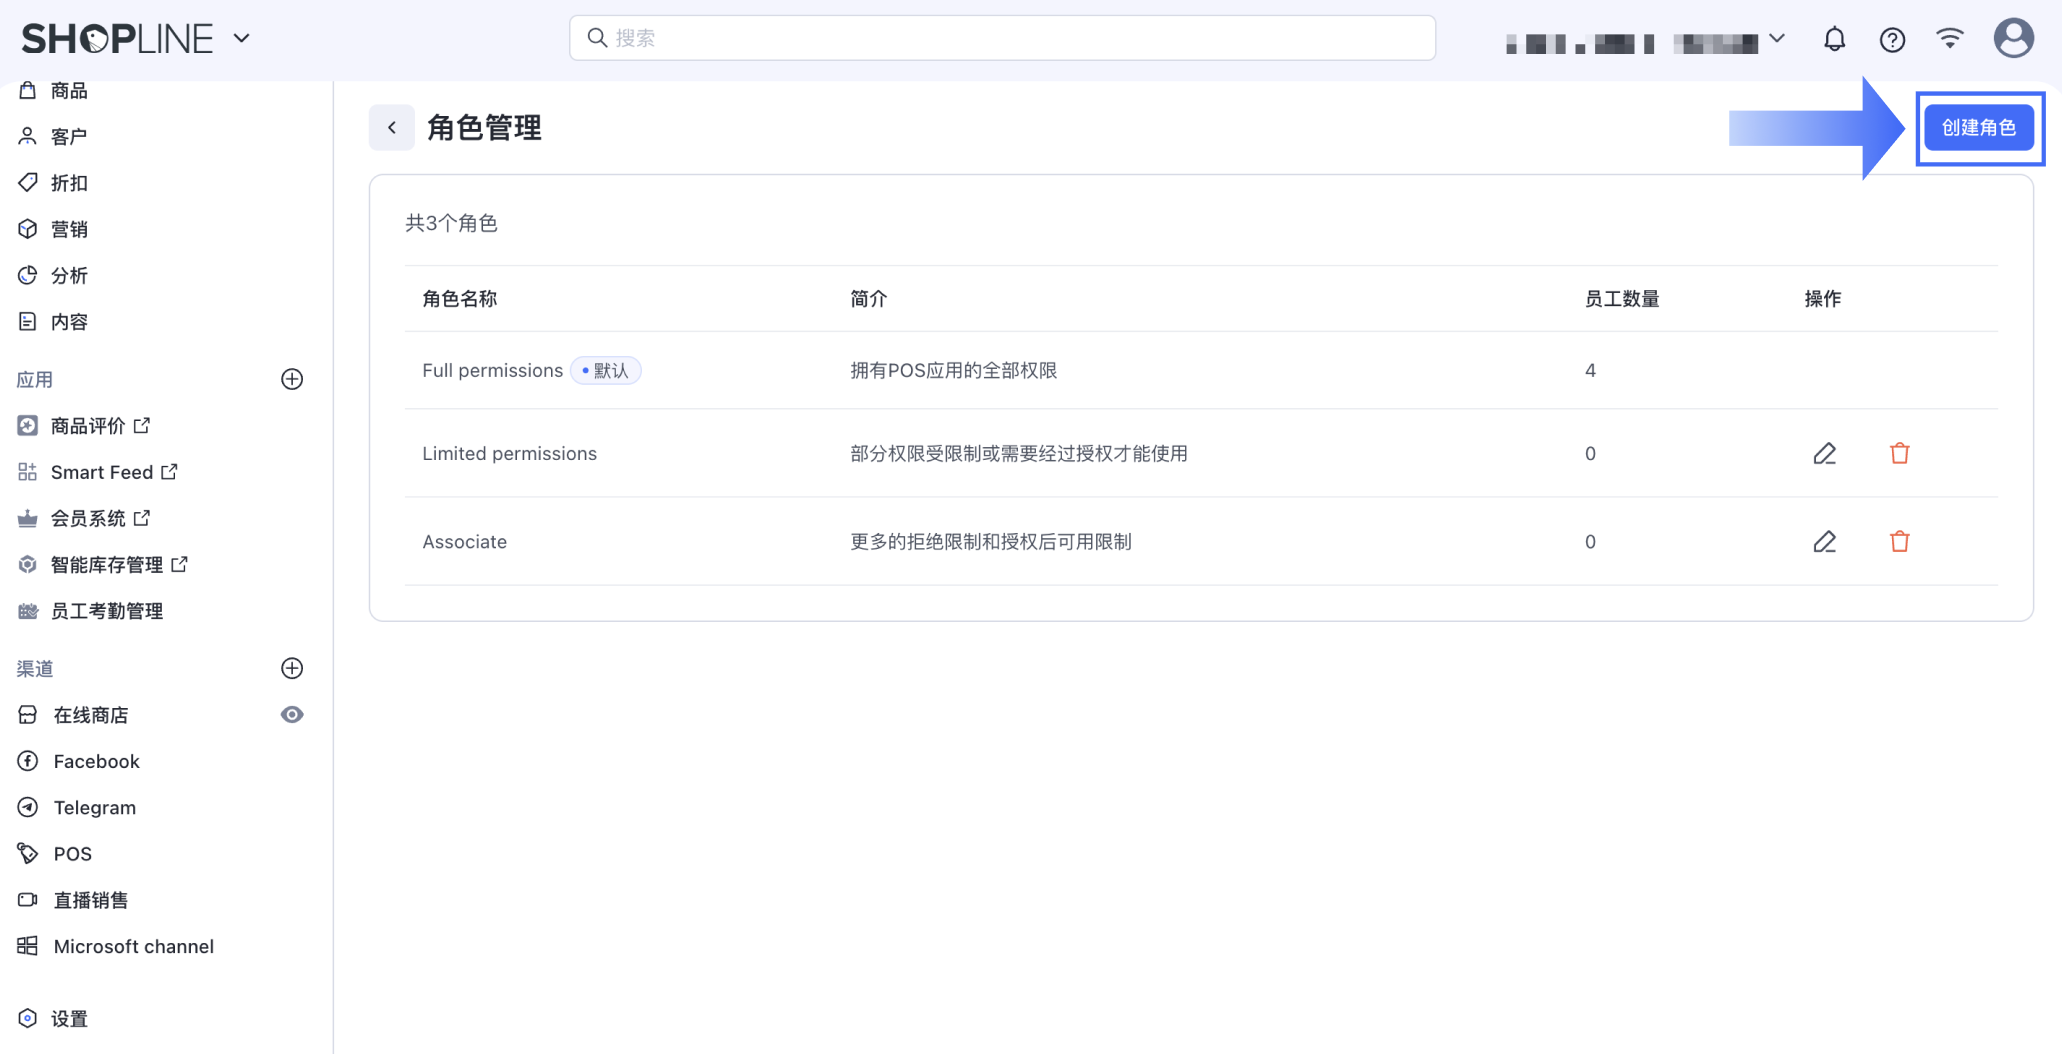Open Smart Feed external app link

pyautogui.click(x=101, y=472)
